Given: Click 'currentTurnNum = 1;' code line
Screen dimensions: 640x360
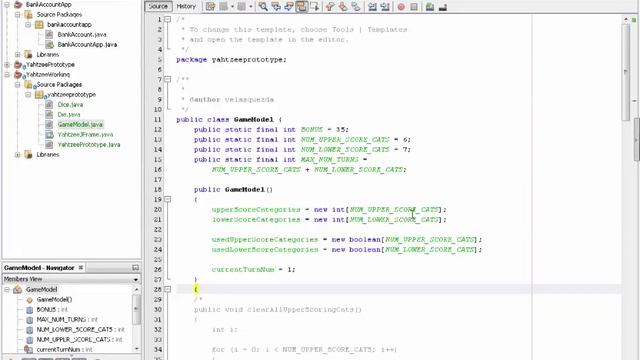Looking at the screenshot, I should (x=253, y=269).
